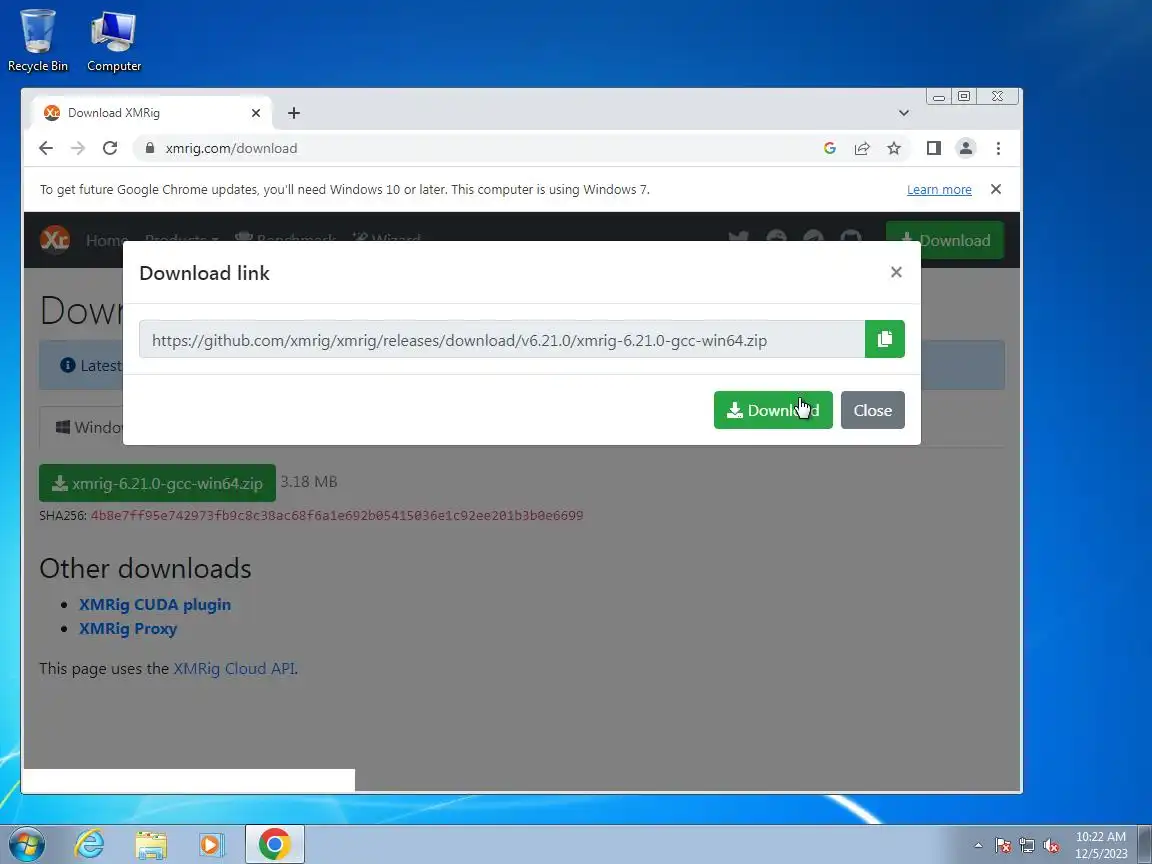Select the Download XMRig tab

(x=151, y=113)
